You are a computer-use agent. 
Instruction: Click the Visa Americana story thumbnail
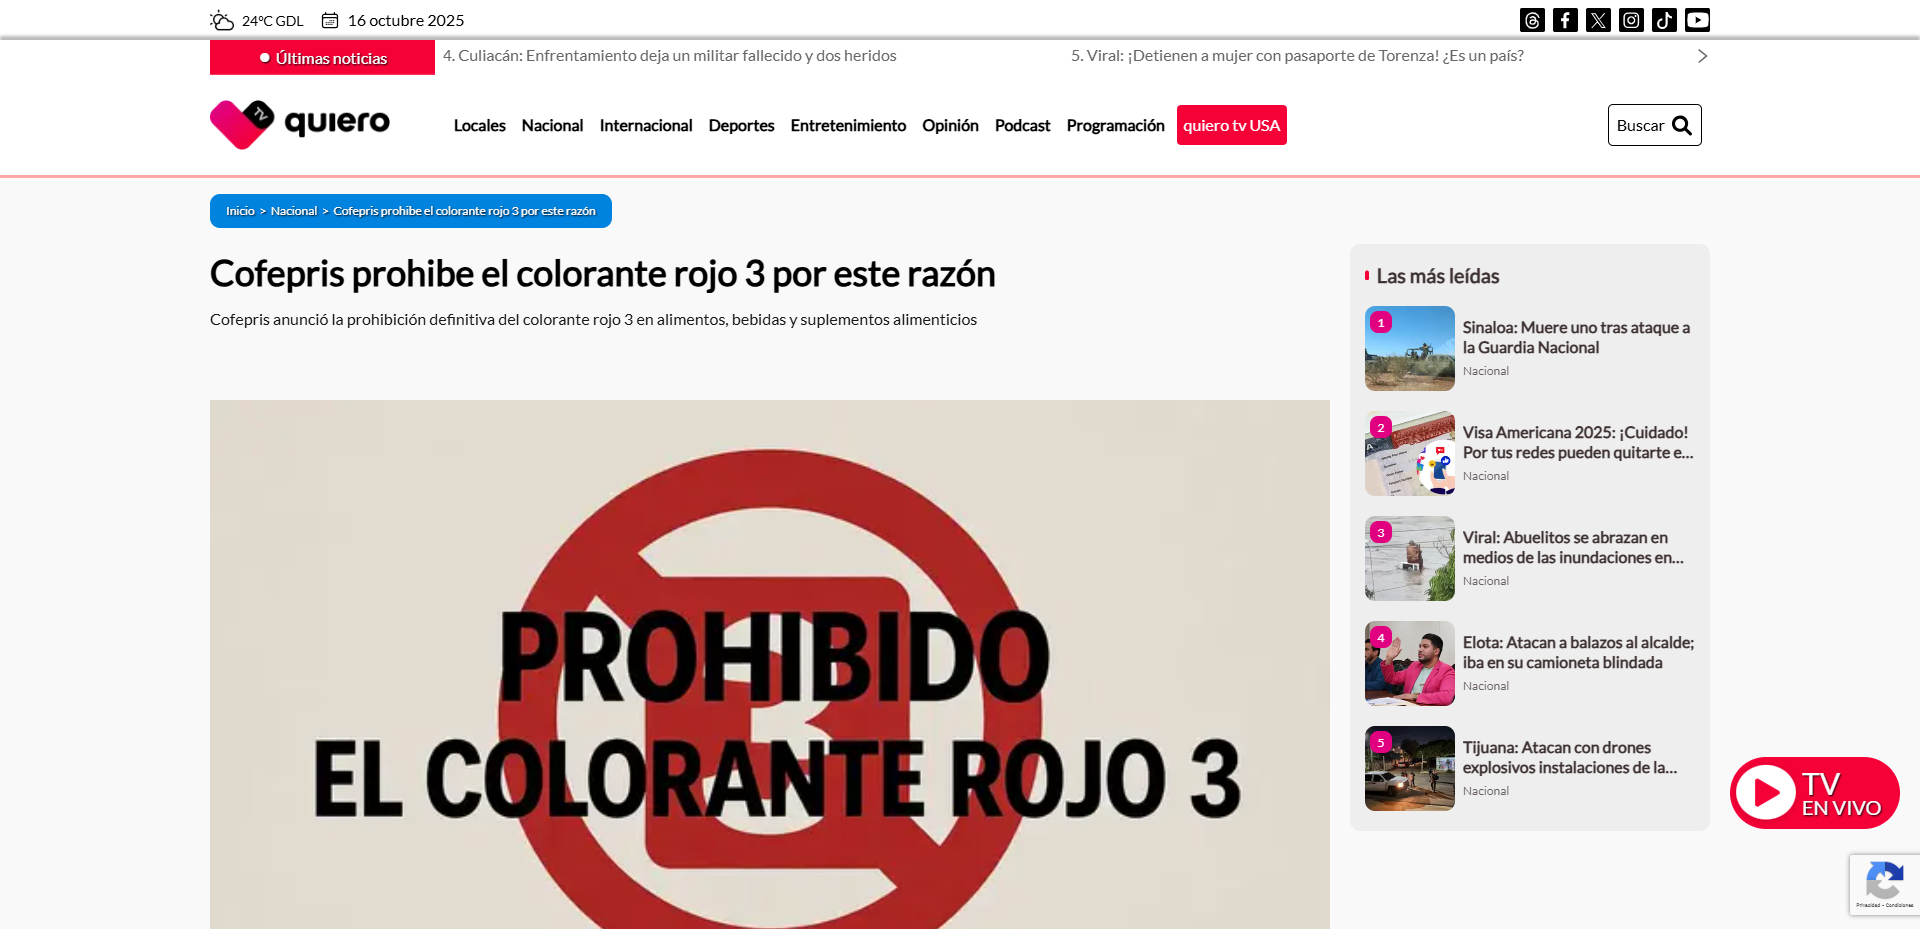coord(1410,453)
